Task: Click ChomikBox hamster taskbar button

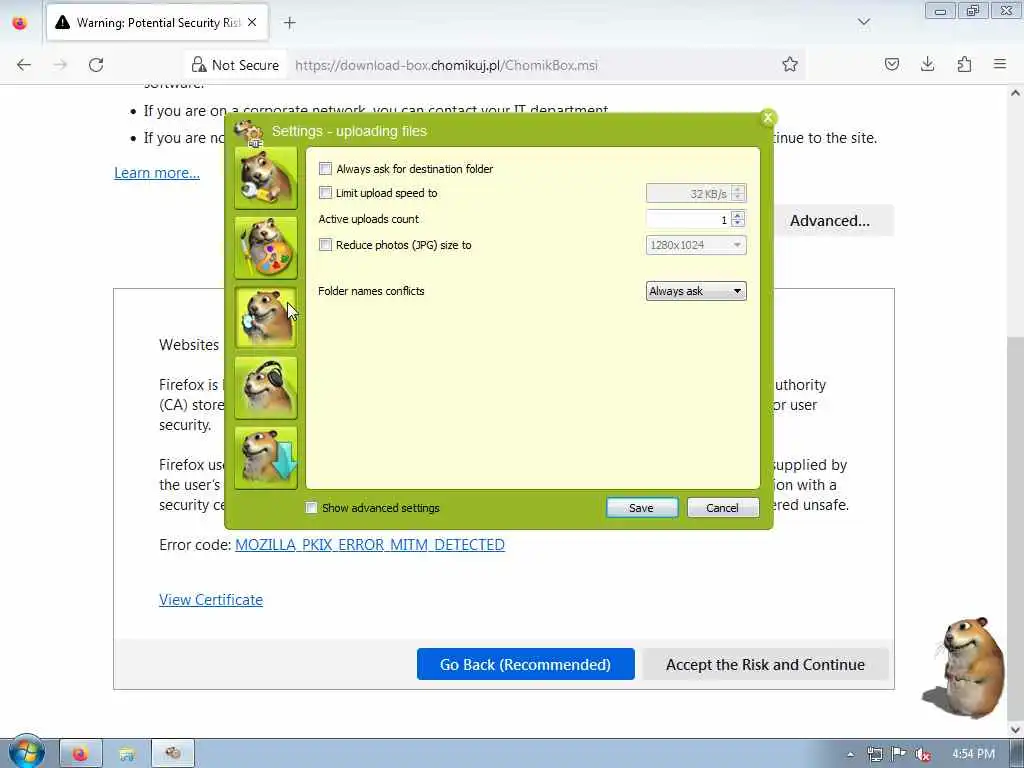Action: pyautogui.click(x=173, y=754)
